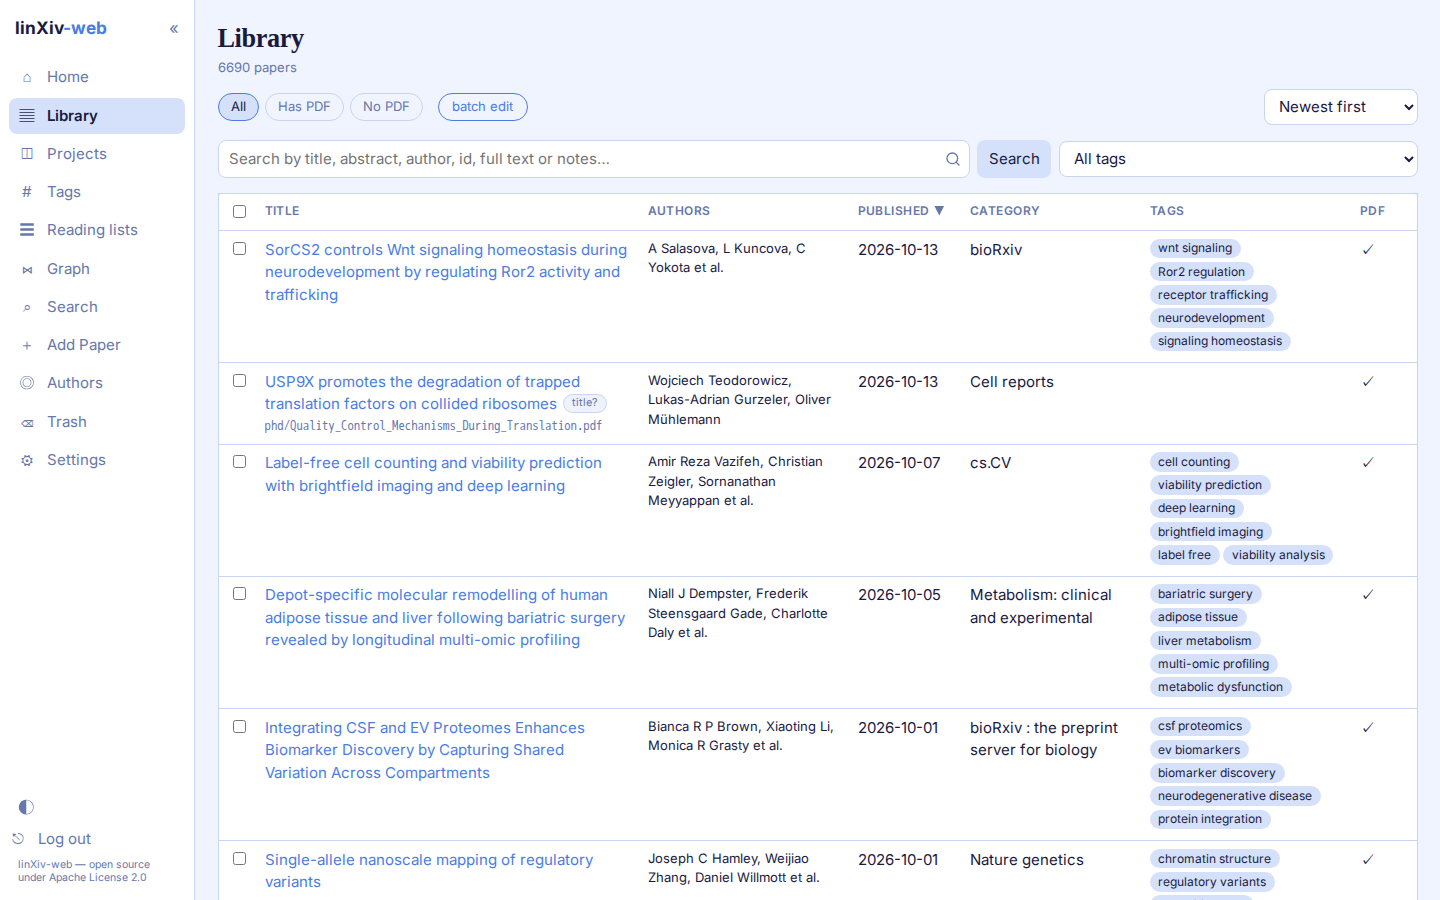Click the magnifier icon inside search box

point(953,159)
